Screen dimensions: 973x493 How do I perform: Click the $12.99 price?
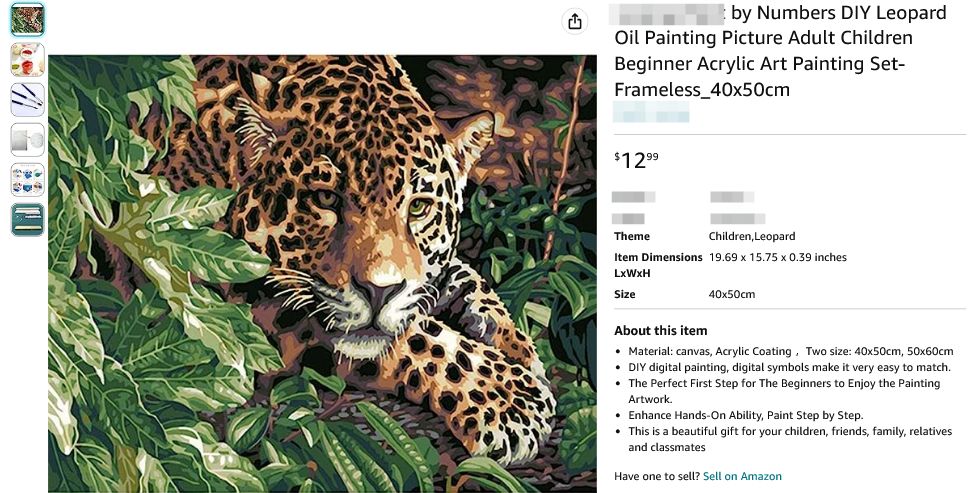pyautogui.click(x=637, y=159)
